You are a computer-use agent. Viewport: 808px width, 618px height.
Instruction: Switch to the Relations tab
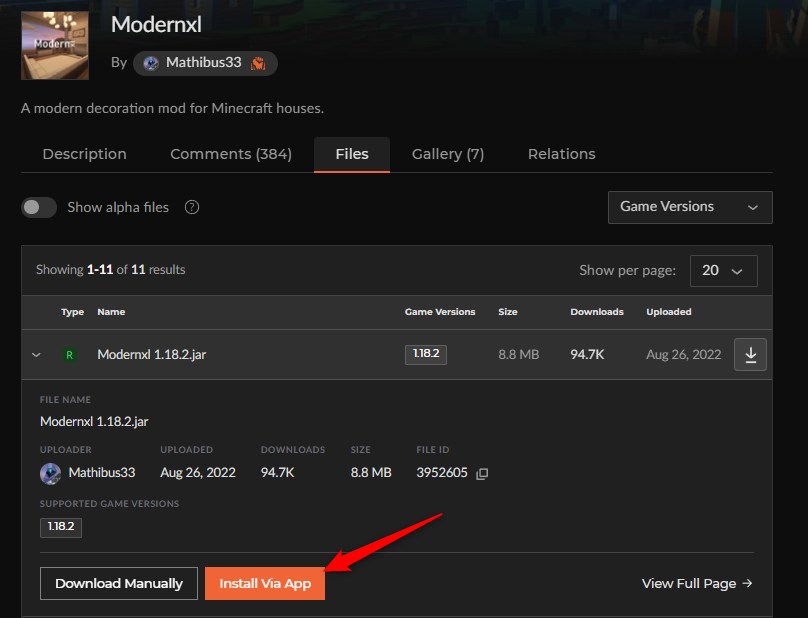pyautogui.click(x=562, y=154)
